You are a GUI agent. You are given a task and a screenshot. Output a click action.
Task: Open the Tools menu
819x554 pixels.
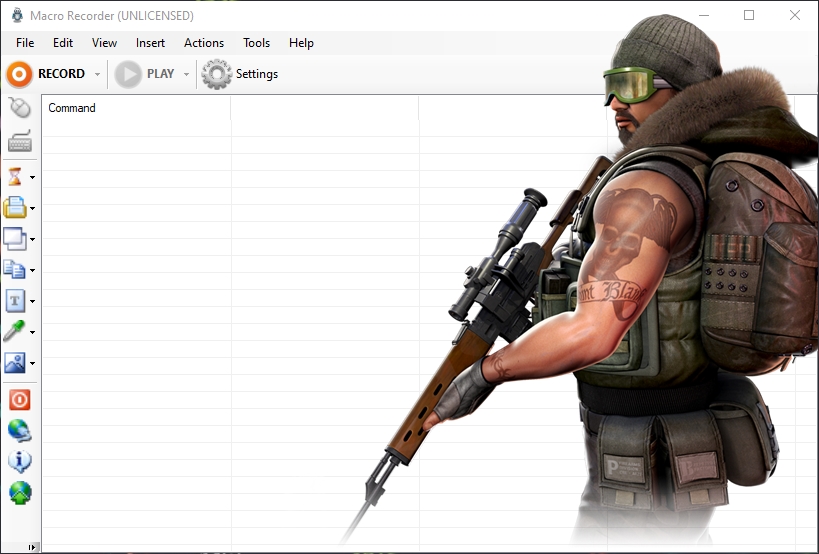[x=256, y=43]
